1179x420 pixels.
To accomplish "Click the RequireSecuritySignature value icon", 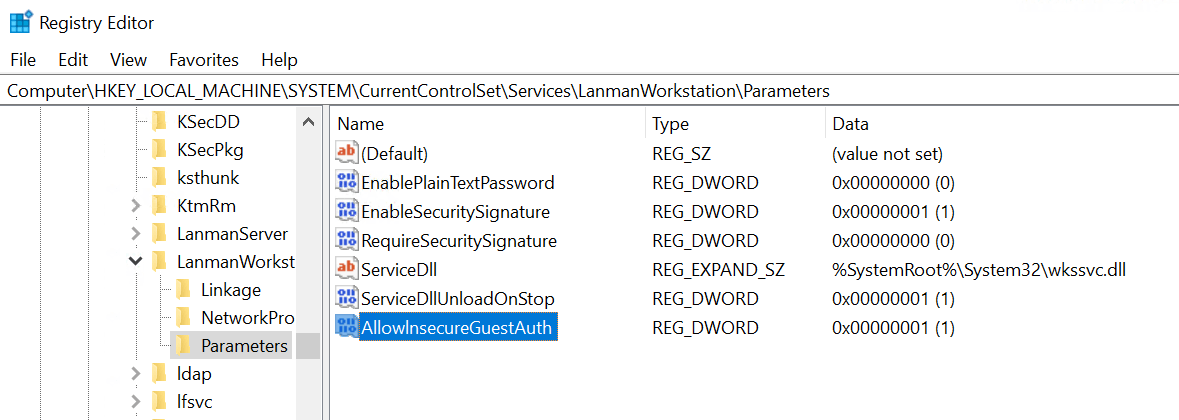I will (347, 241).
